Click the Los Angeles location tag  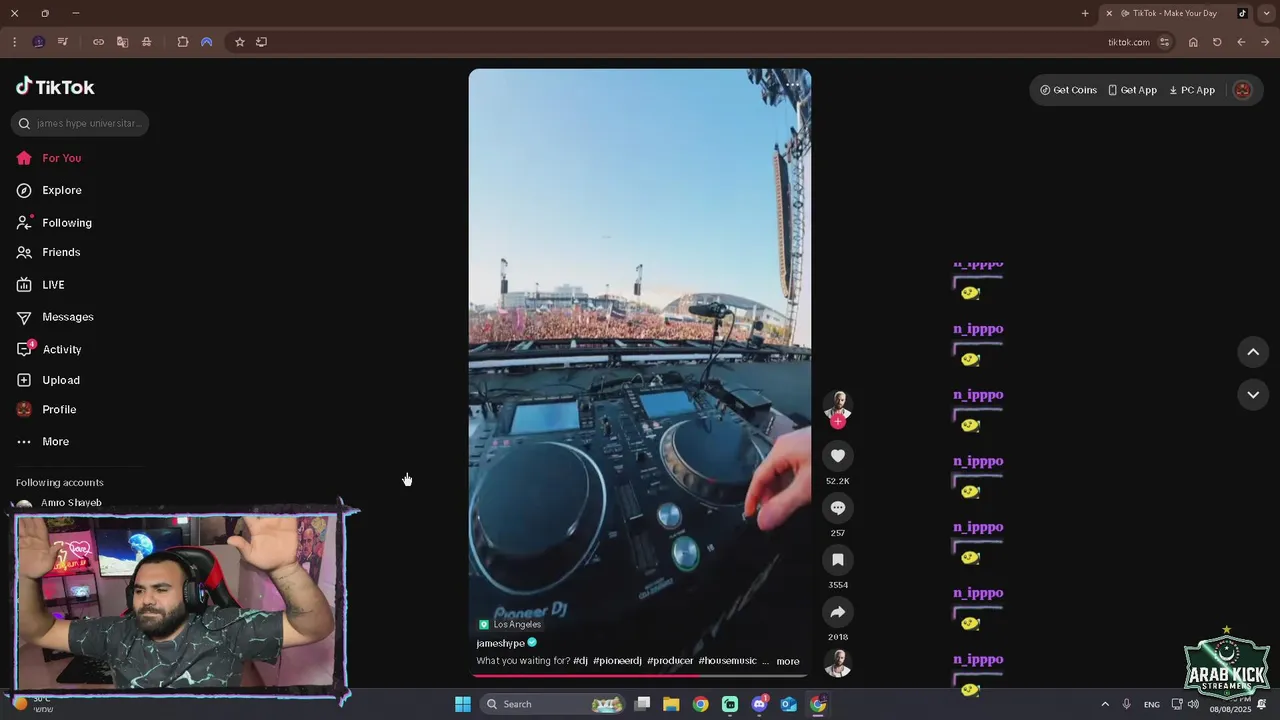(x=510, y=624)
